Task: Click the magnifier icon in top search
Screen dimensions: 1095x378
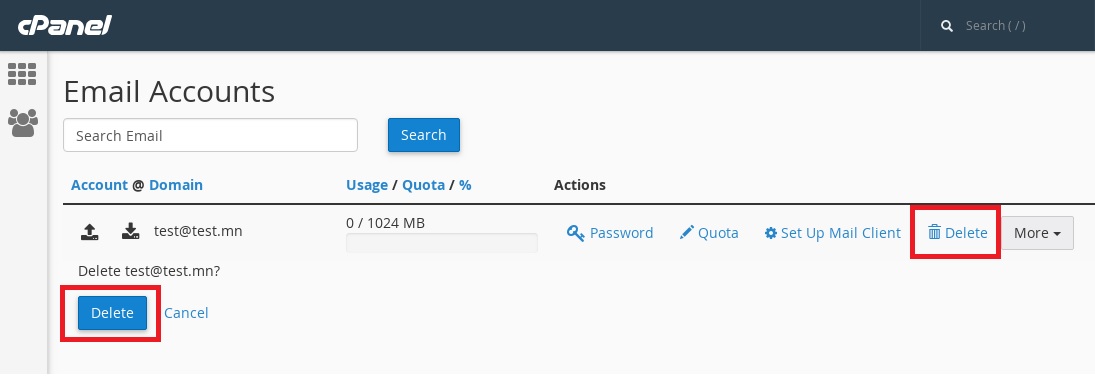Action: [x=947, y=26]
